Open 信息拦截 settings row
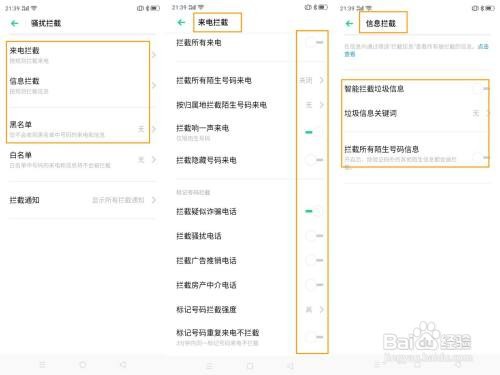This screenshot has height=375, width=500. point(83,85)
